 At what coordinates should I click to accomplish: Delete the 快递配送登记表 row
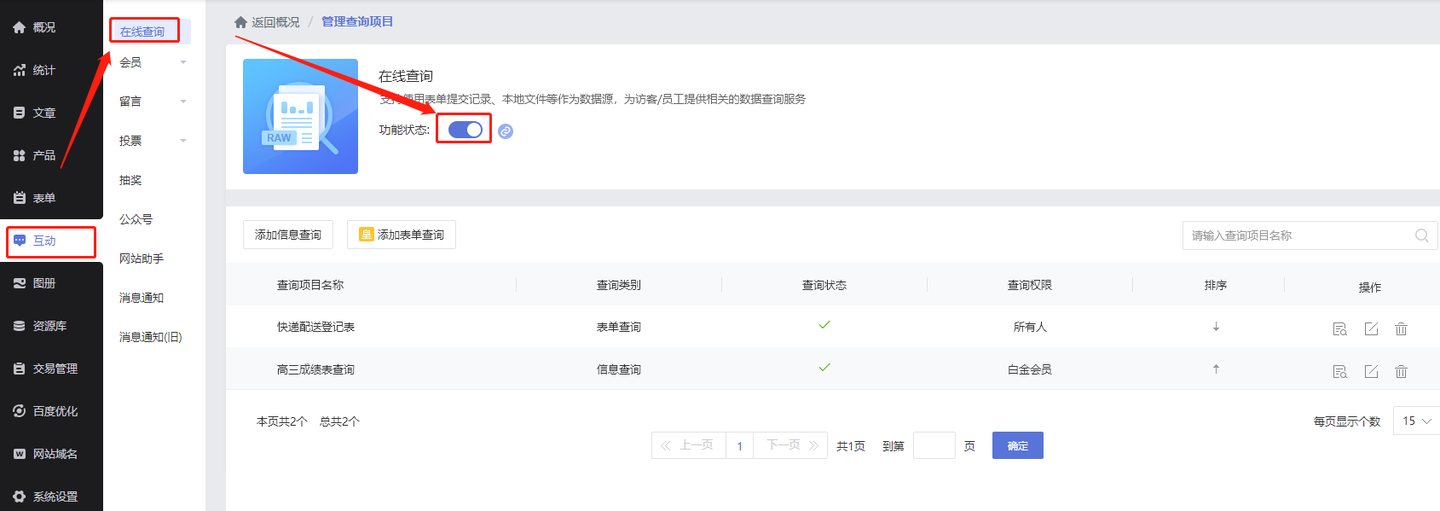point(1401,329)
